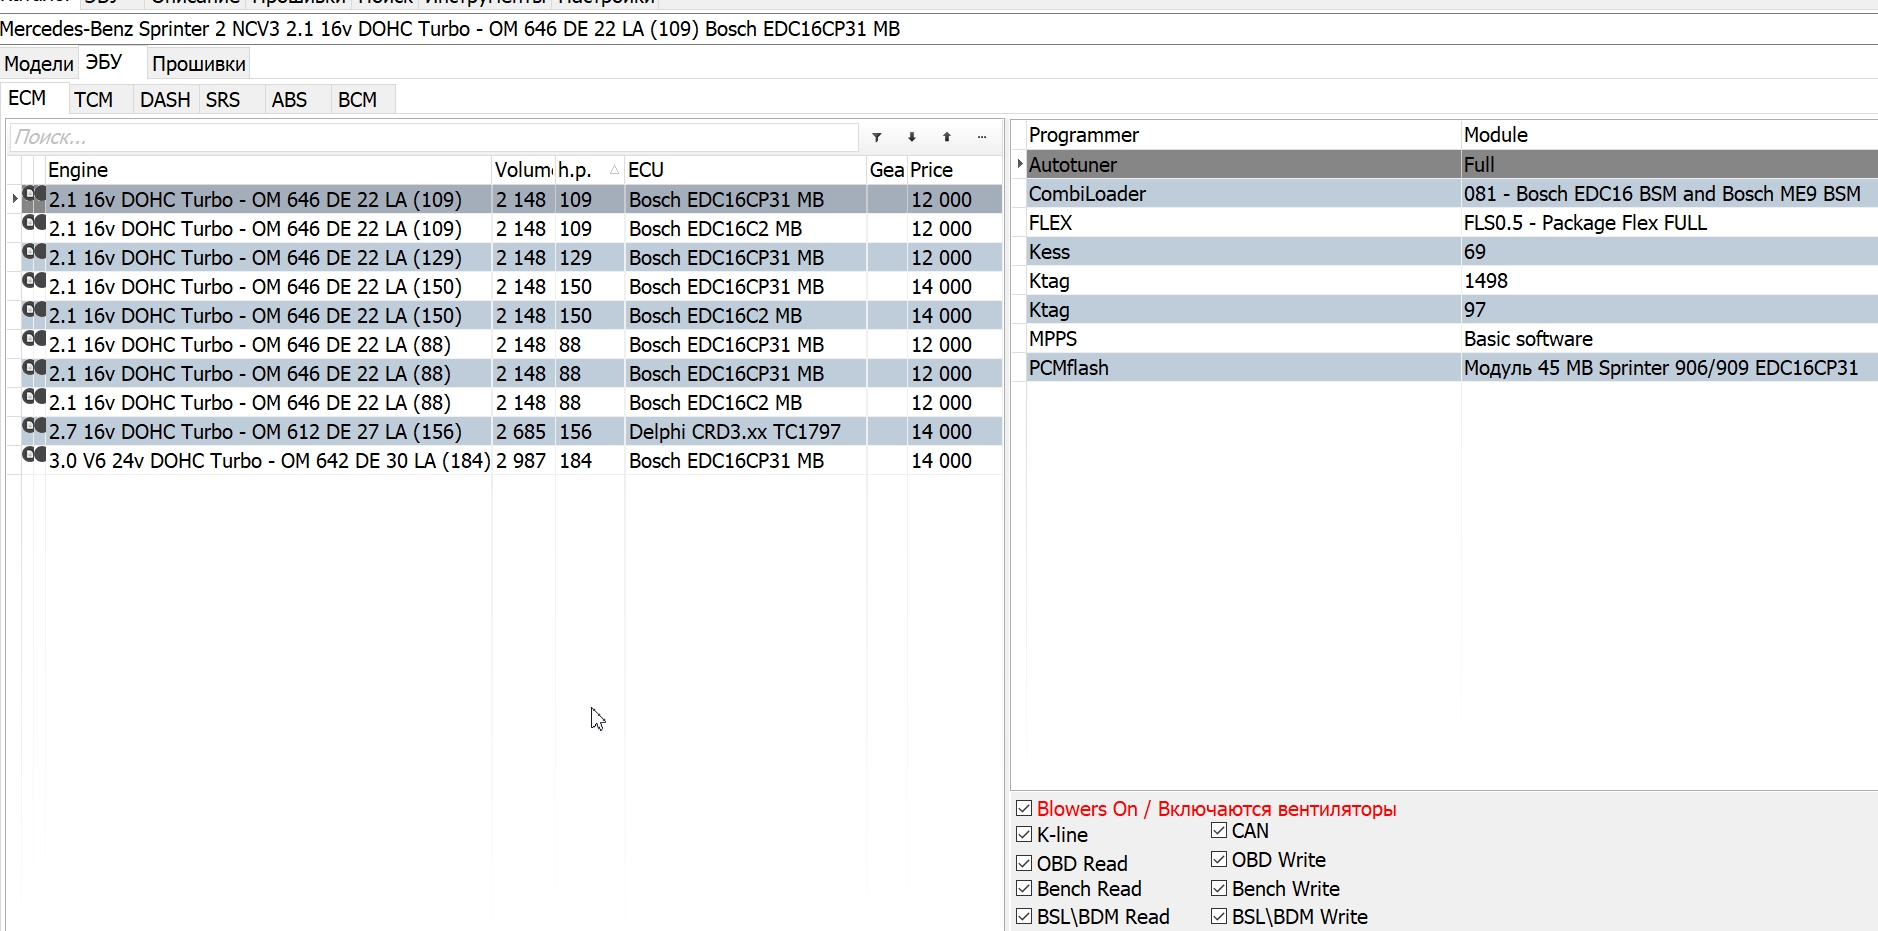Uncheck the Blowers On checkbox
This screenshot has height=931, width=1878.
click(x=1024, y=808)
